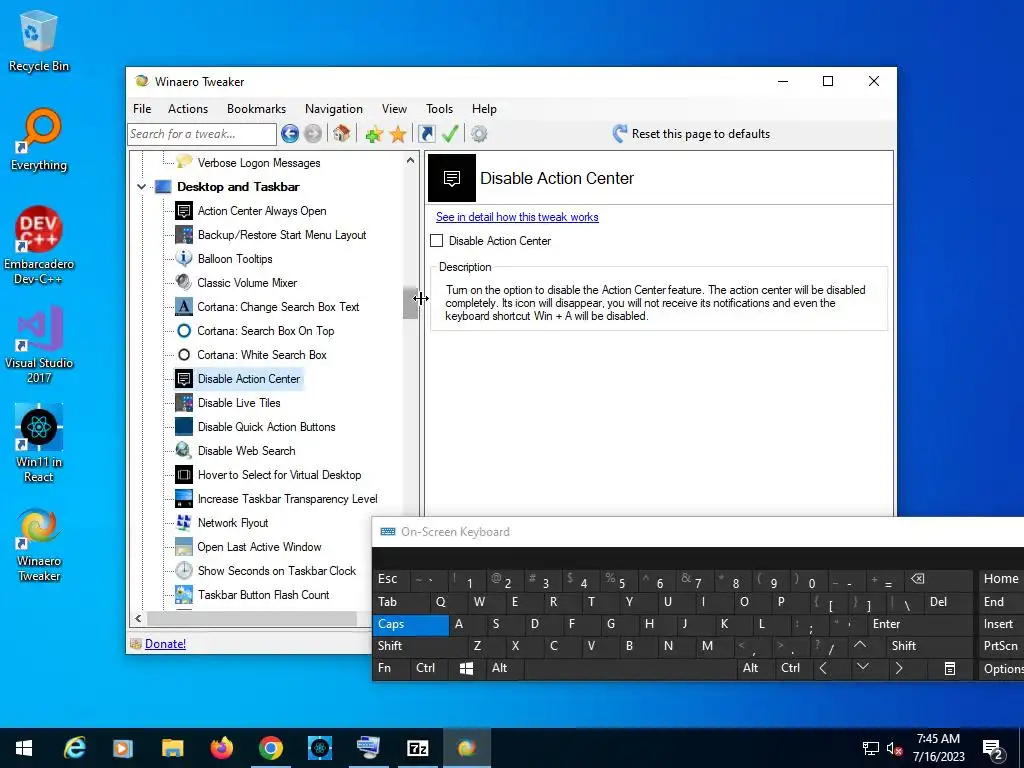The image size is (1024, 768).
Task: Click the tree horizontal scroll-left arrow
Action: click(138, 618)
